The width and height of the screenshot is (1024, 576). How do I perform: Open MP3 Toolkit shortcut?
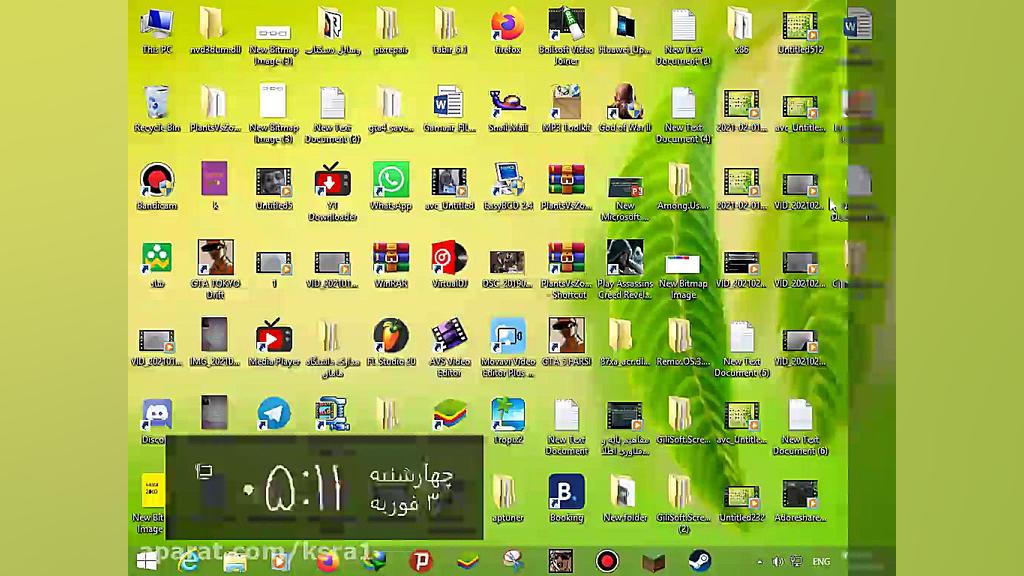566,109
